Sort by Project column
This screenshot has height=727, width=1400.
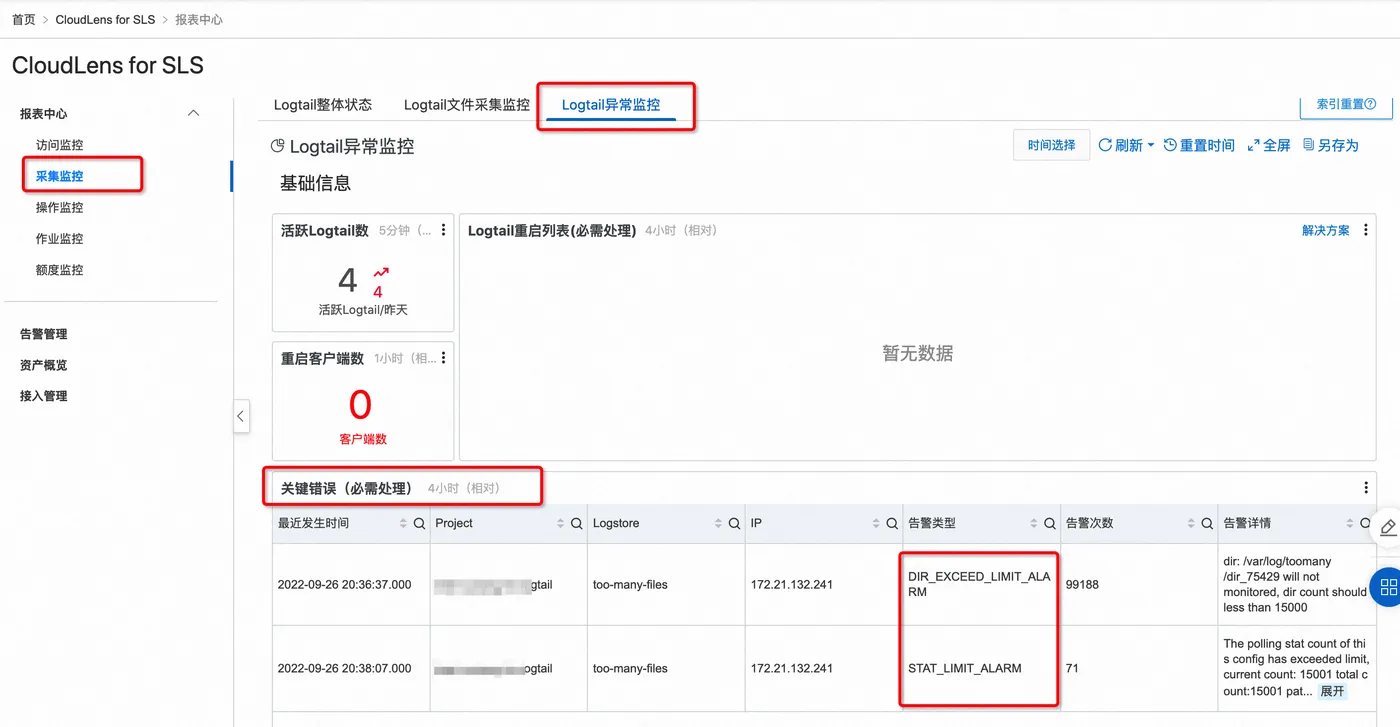[x=561, y=523]
